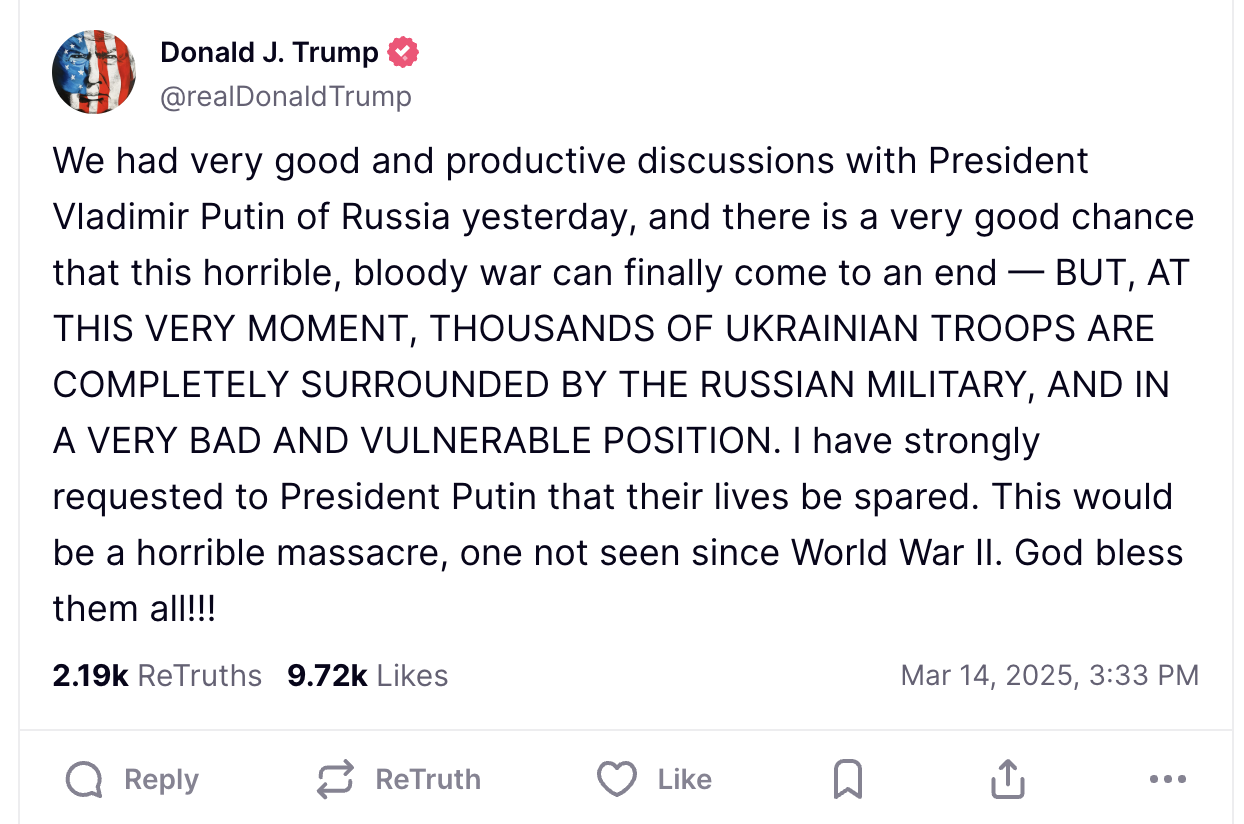Open Donald J. Trump display name link
1244x824 pixels.
point(269,53)
